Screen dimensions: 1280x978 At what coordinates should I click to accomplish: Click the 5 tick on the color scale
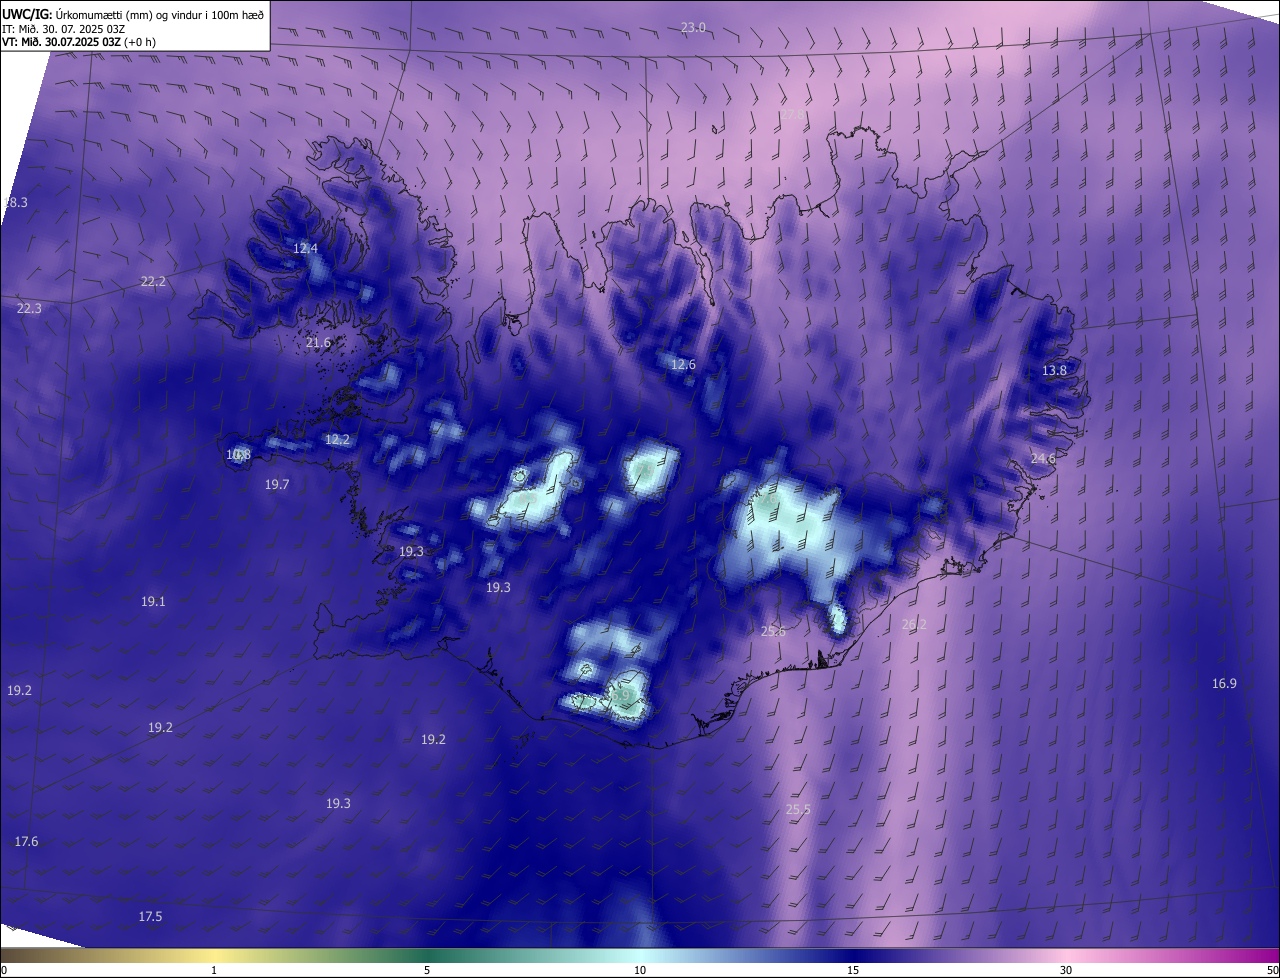coord(427,970)
